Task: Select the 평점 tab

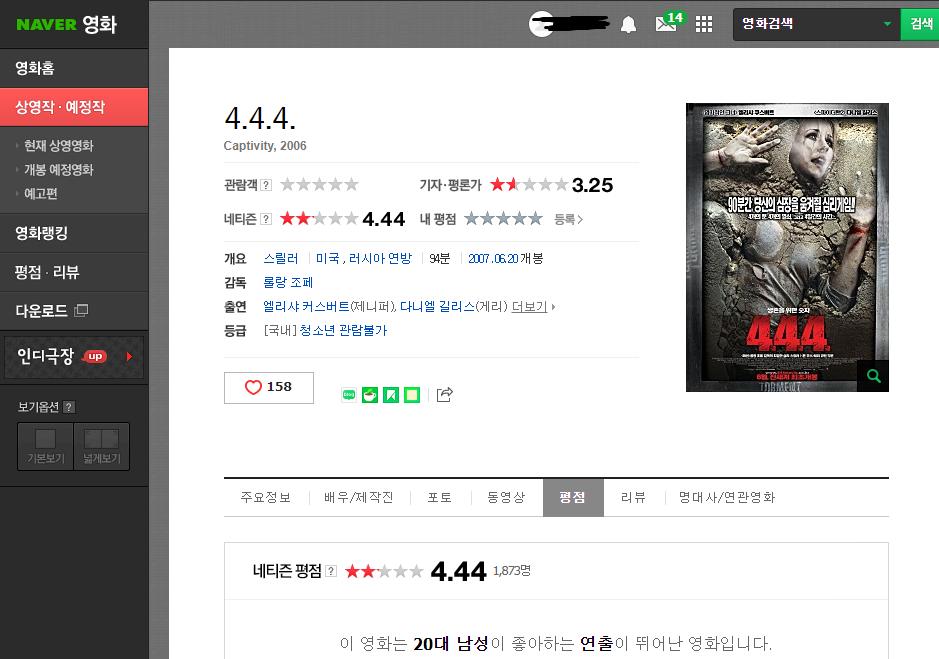Action: 573,497
